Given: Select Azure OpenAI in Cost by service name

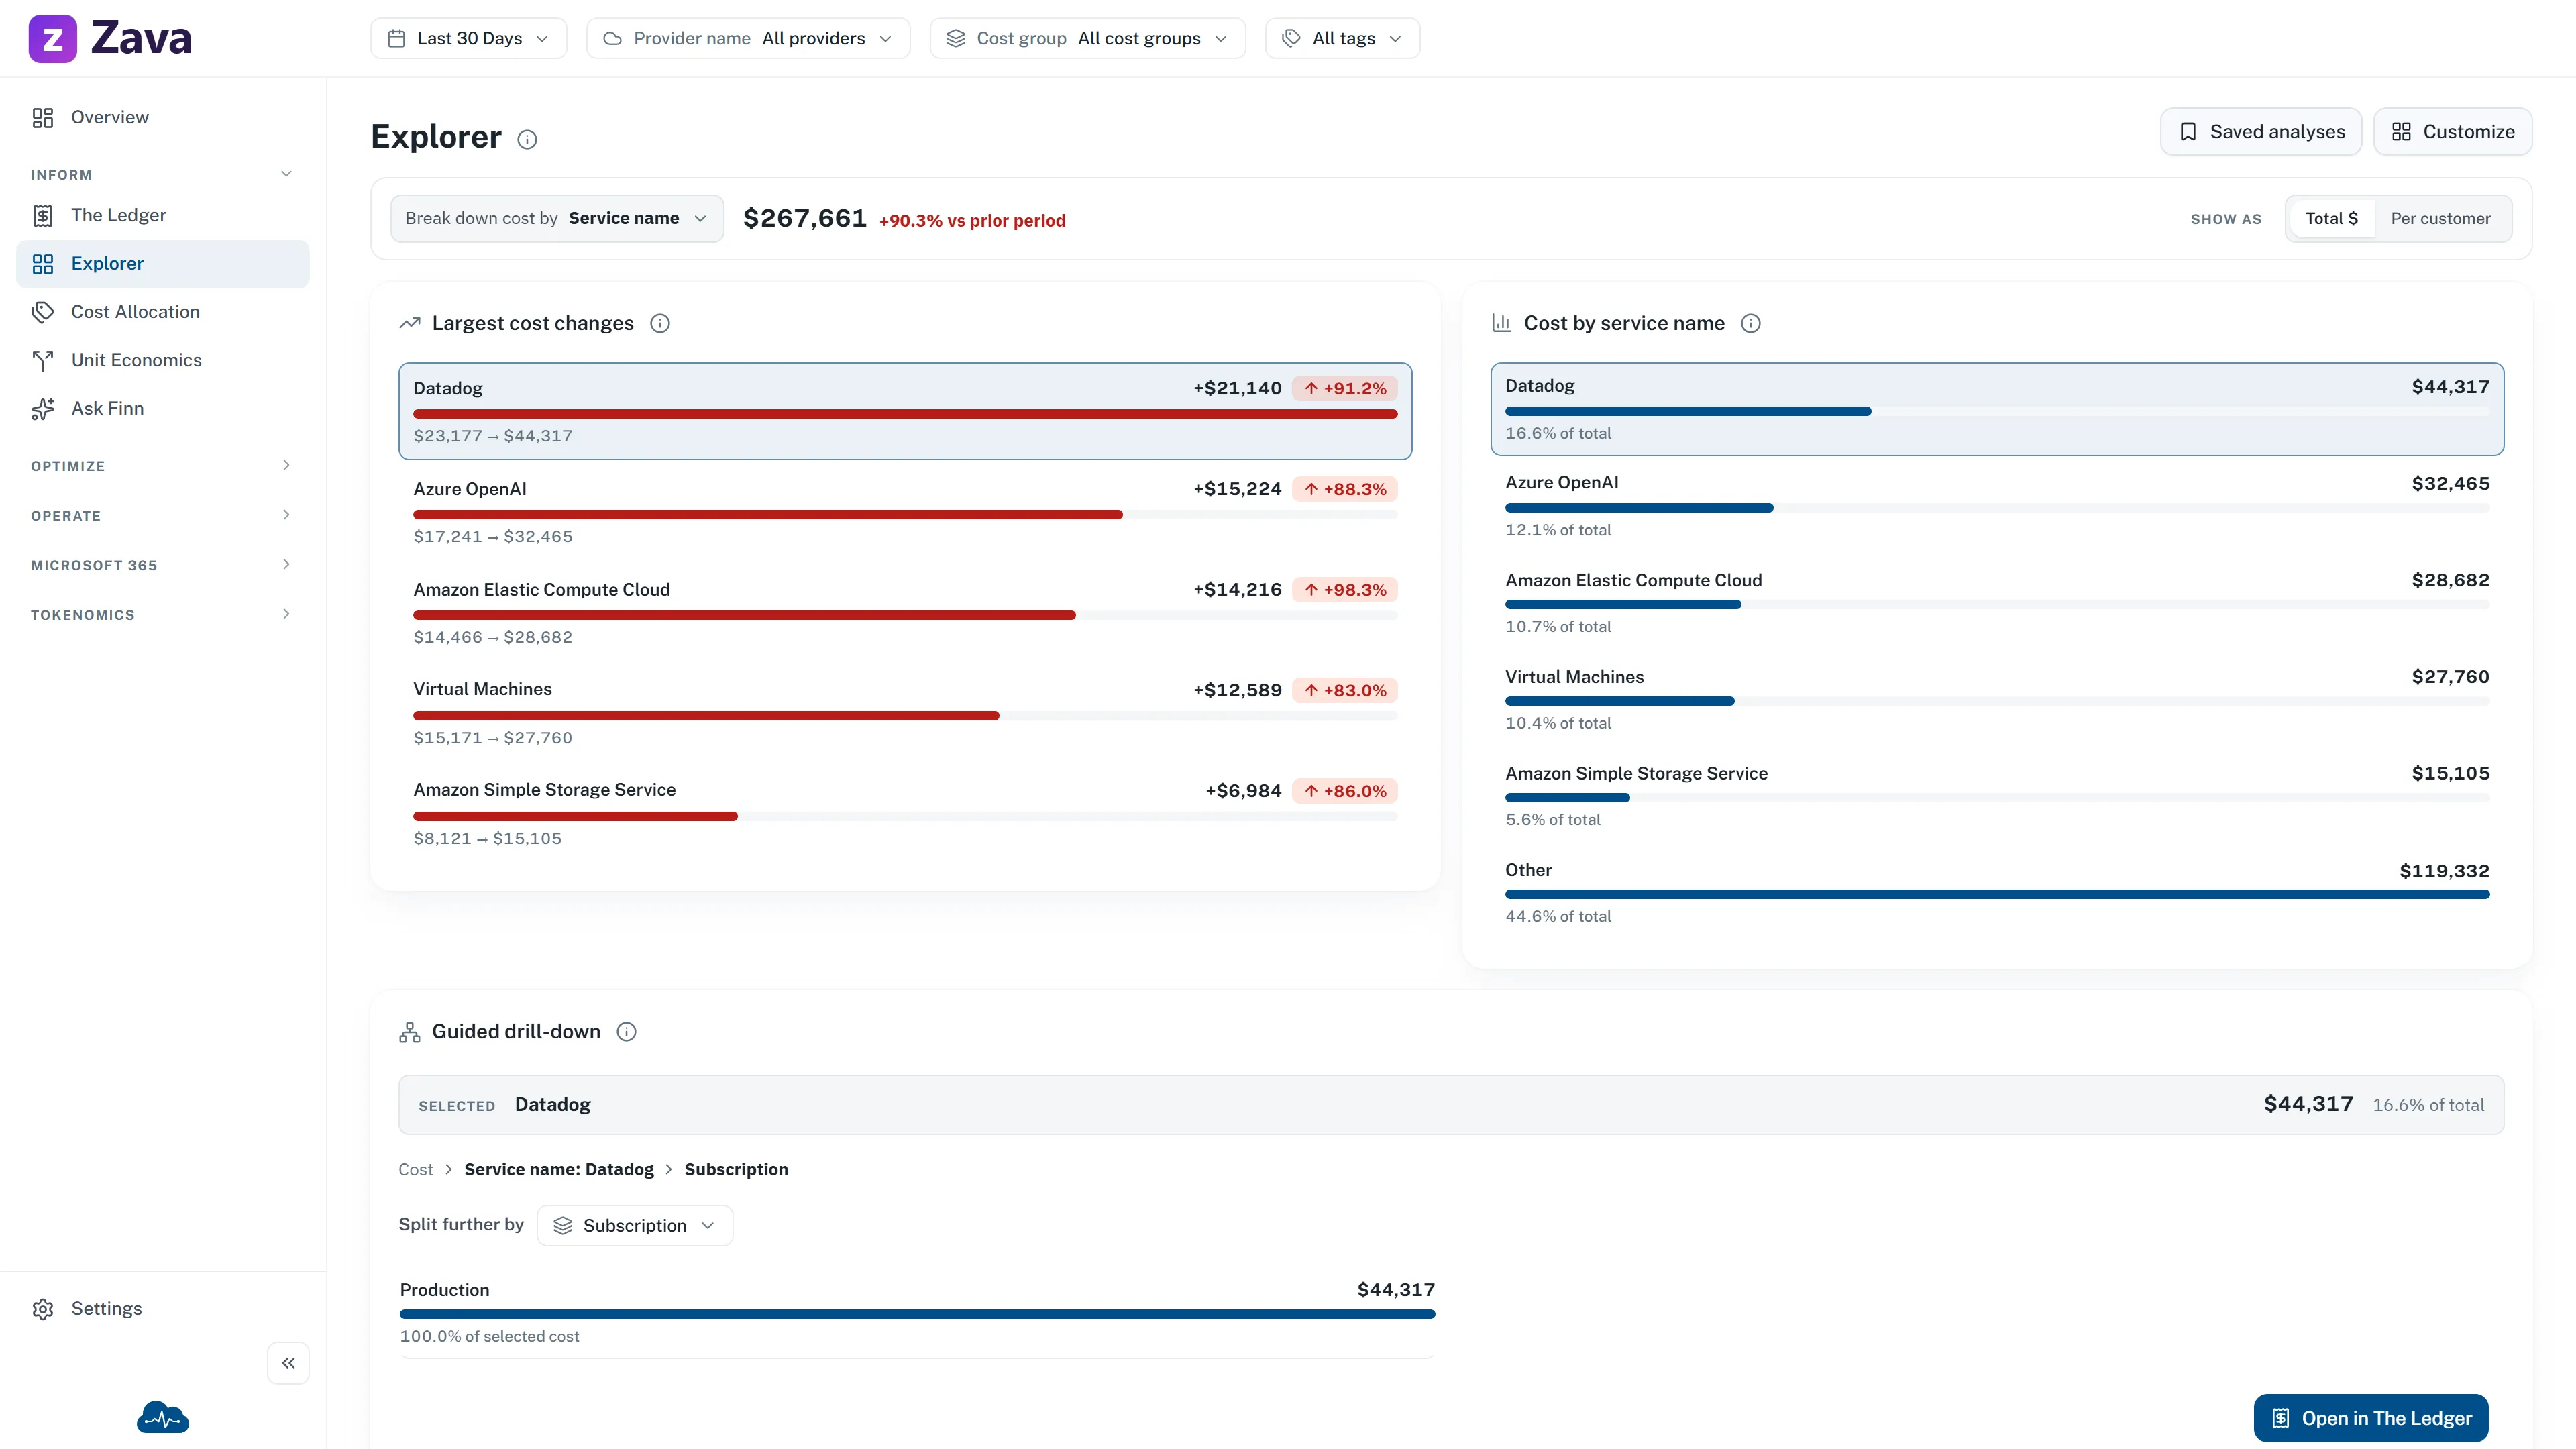Looking at the screenshot, I should [1997, 506].
